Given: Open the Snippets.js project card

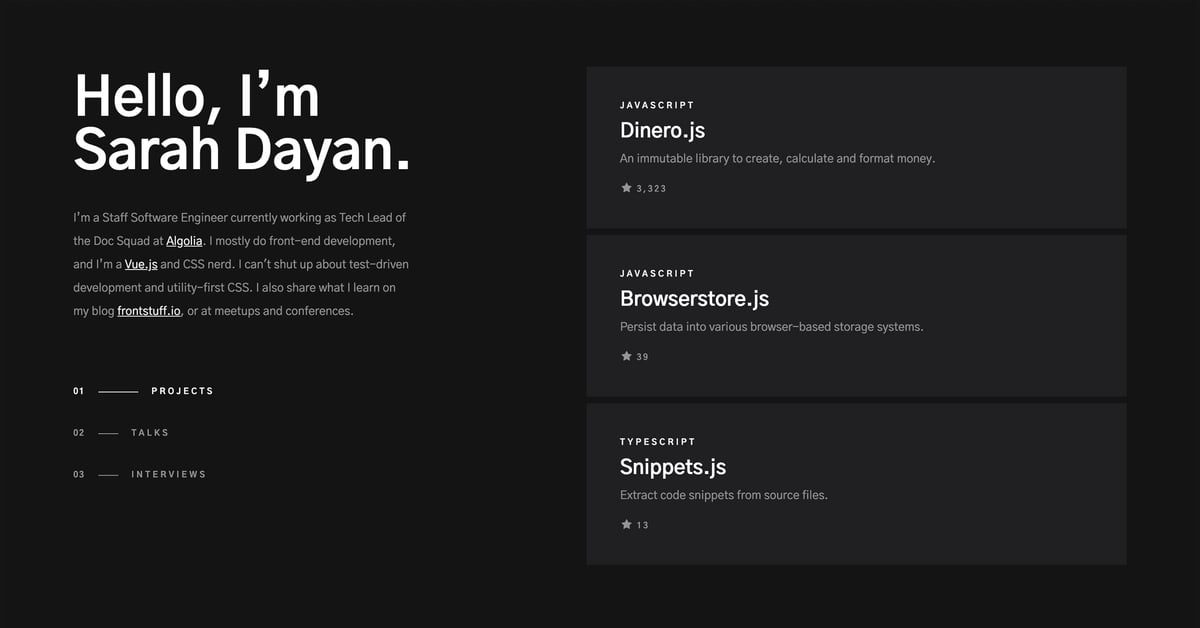Looking at the screenshot, I should click(855, 483).
